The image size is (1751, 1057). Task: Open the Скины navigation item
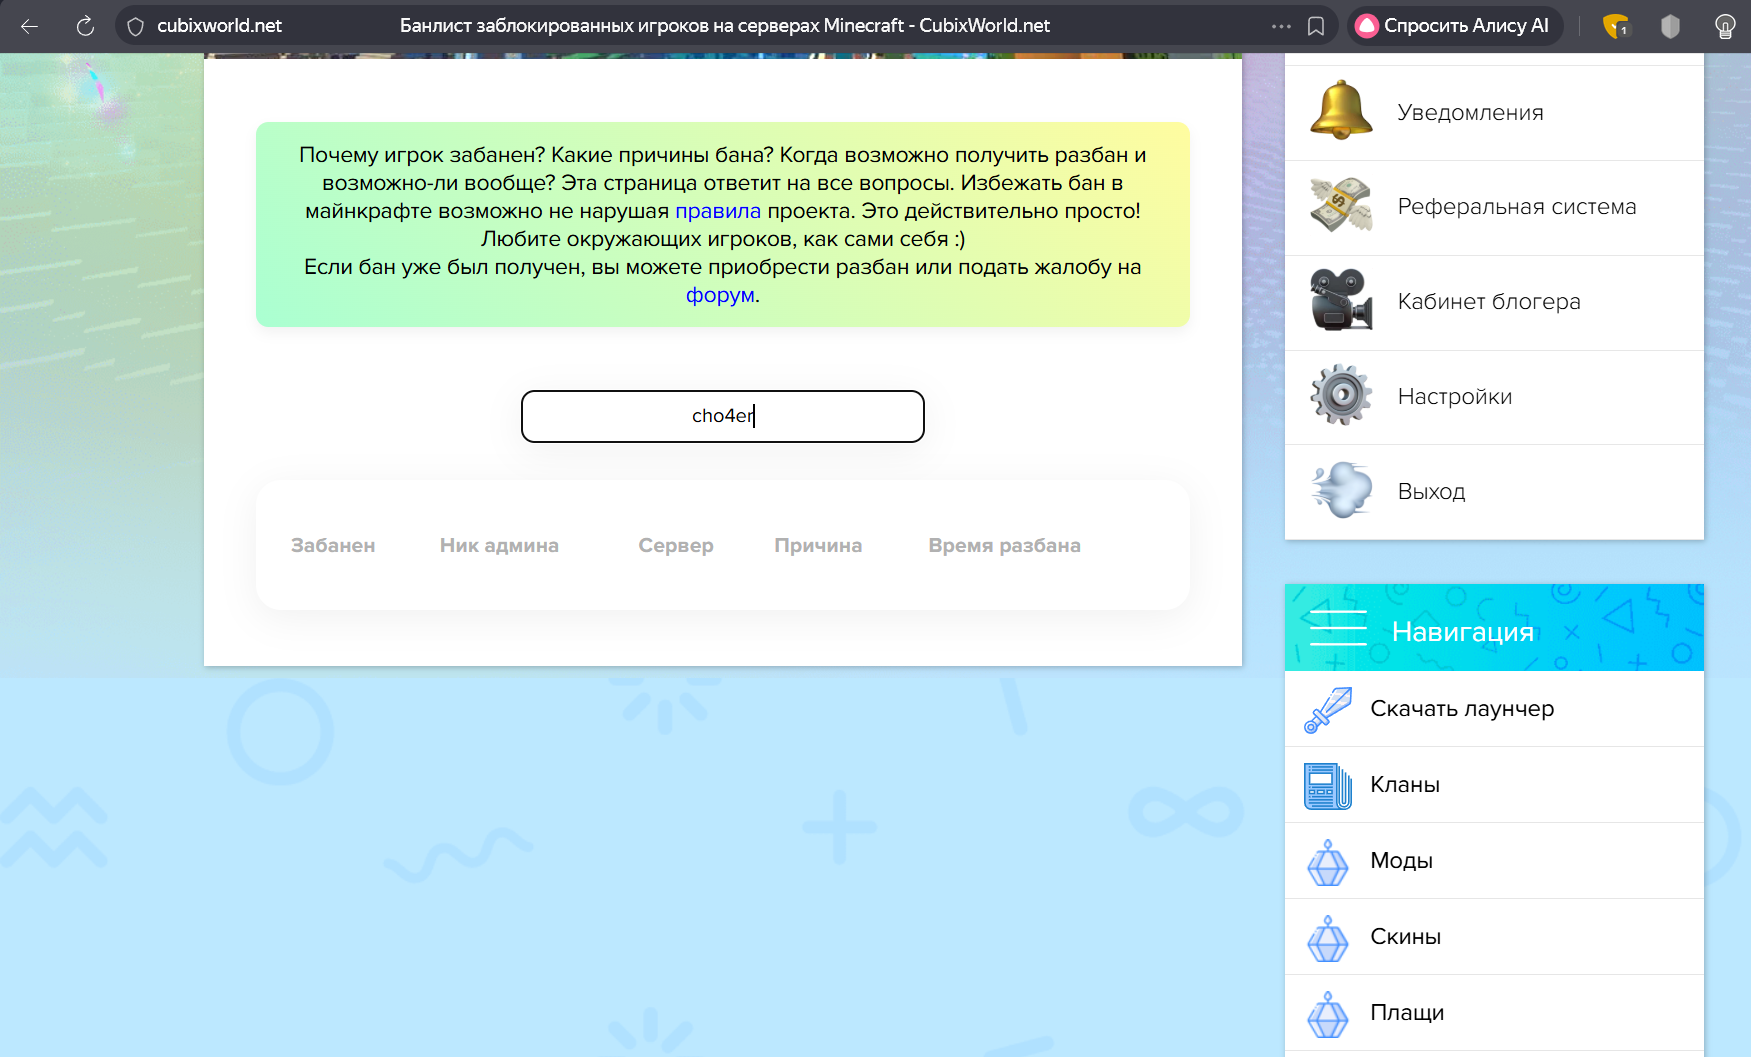tap(1405, 937)
